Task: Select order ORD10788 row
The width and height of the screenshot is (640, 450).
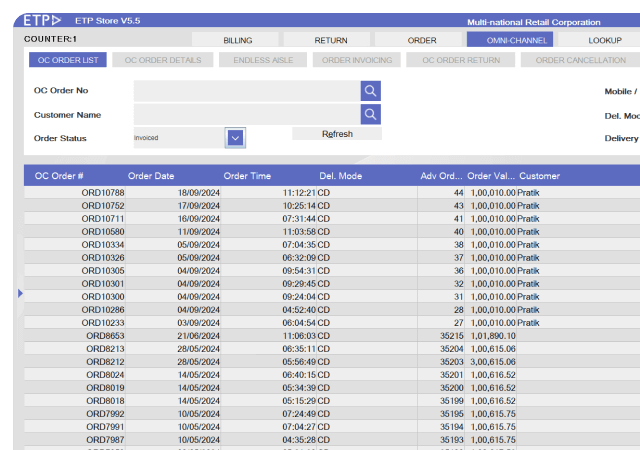Action: click(332, 193)
